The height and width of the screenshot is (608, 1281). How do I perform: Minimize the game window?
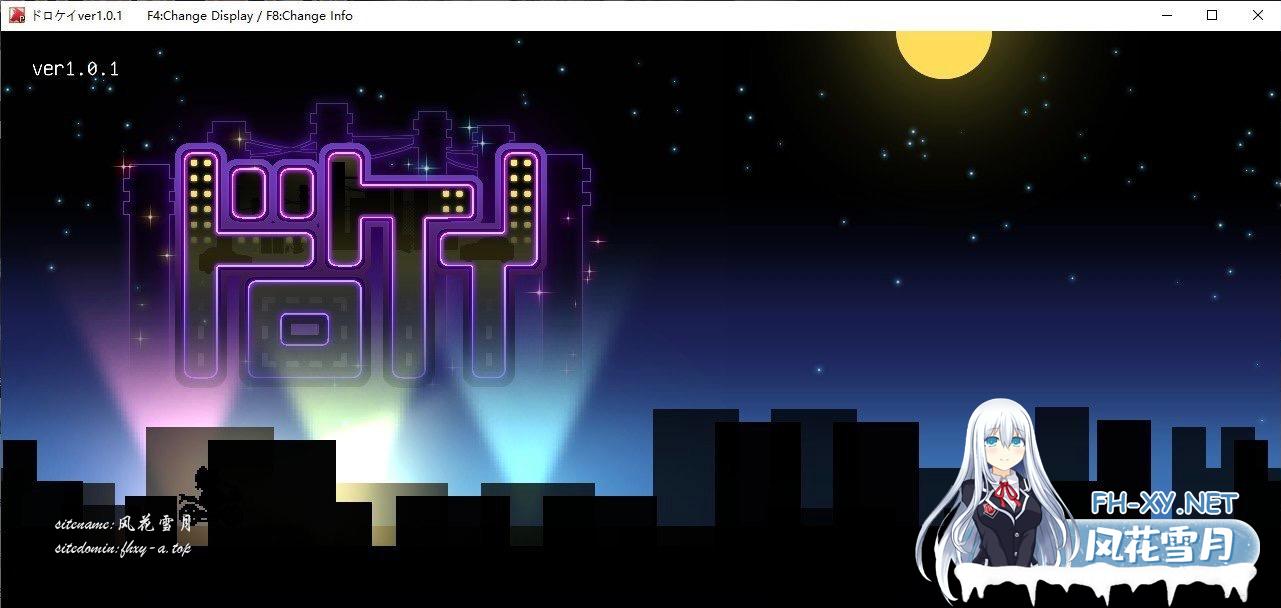pyautogui.click(x=1165, y=15)
